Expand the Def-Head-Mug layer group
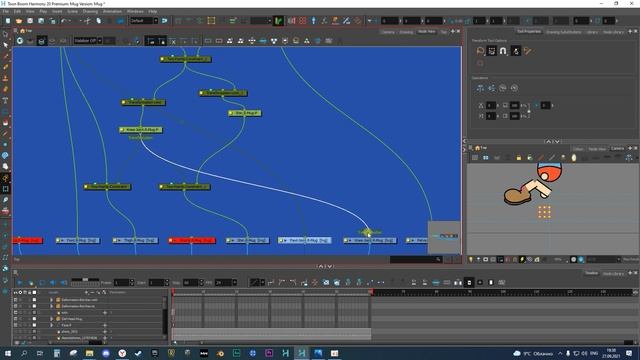 [x=51, y=319]
